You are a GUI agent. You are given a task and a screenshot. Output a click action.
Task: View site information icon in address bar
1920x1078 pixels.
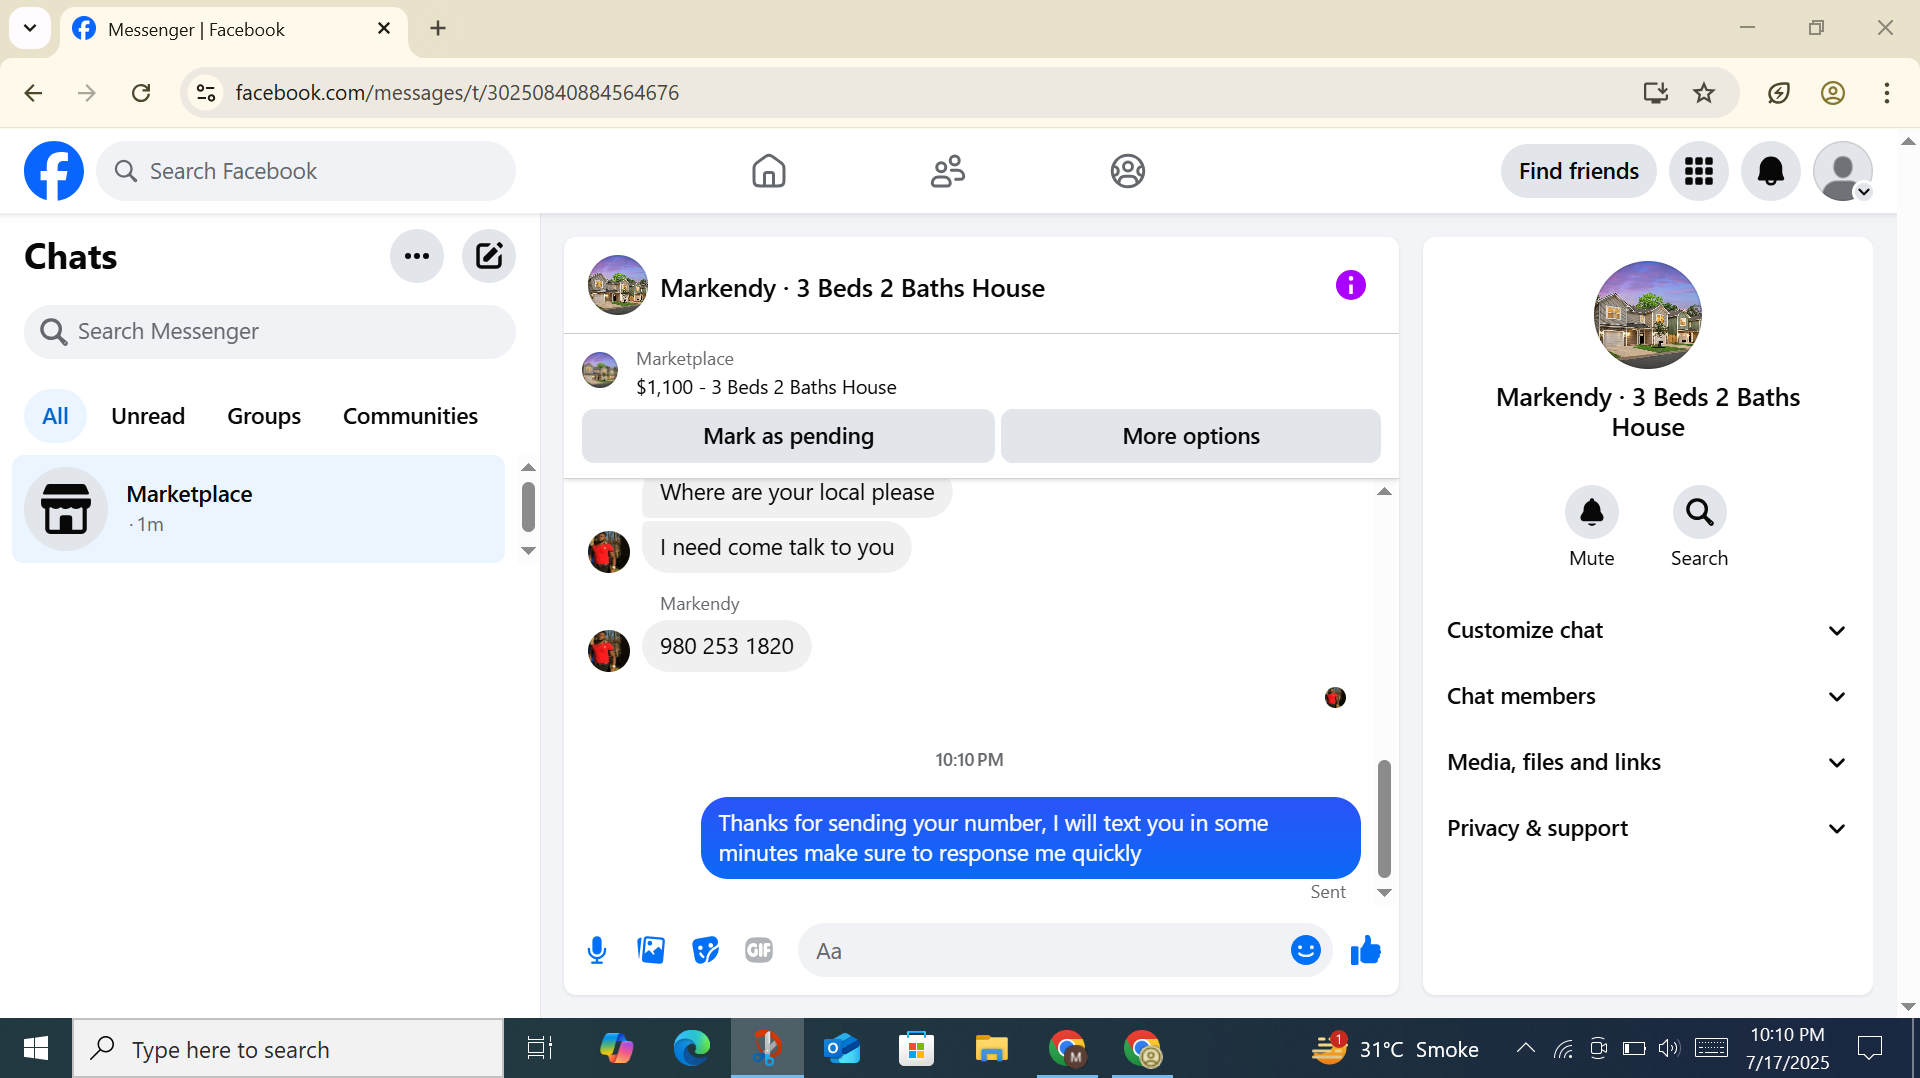(205, 92)
